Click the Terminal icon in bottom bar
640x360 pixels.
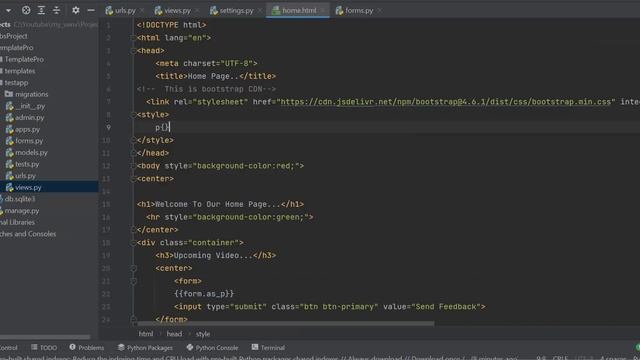[255, 347]
